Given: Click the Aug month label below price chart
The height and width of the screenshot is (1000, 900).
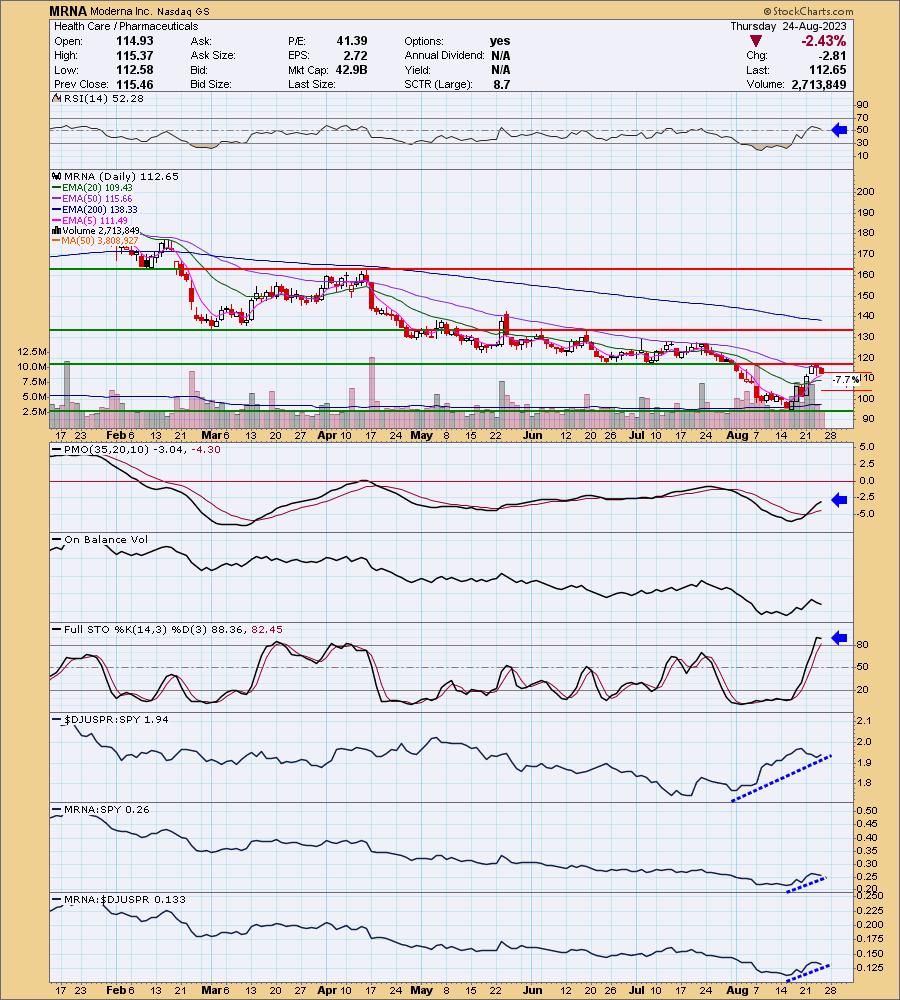Looking at the screenshot, I should (737, 435).
